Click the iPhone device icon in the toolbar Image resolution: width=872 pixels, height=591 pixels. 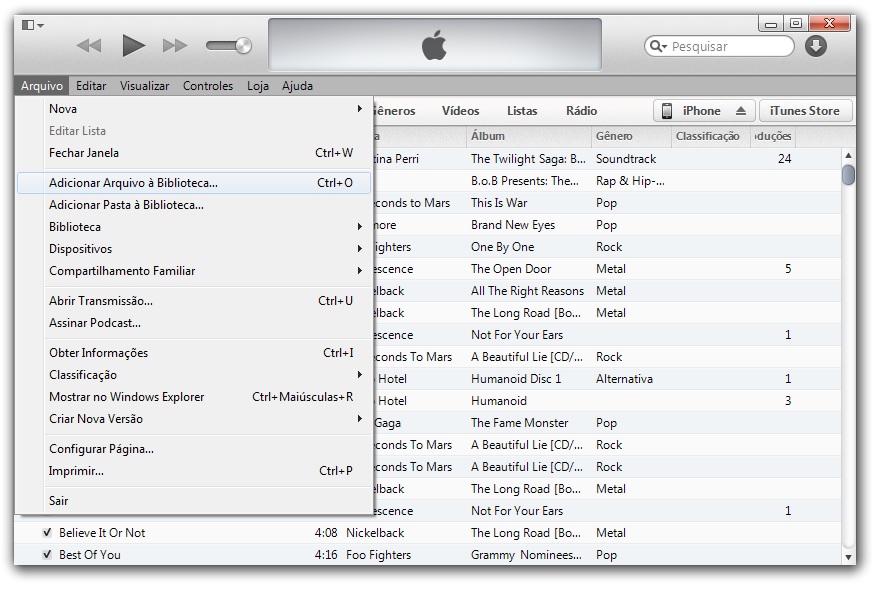[x=664, y=110]
